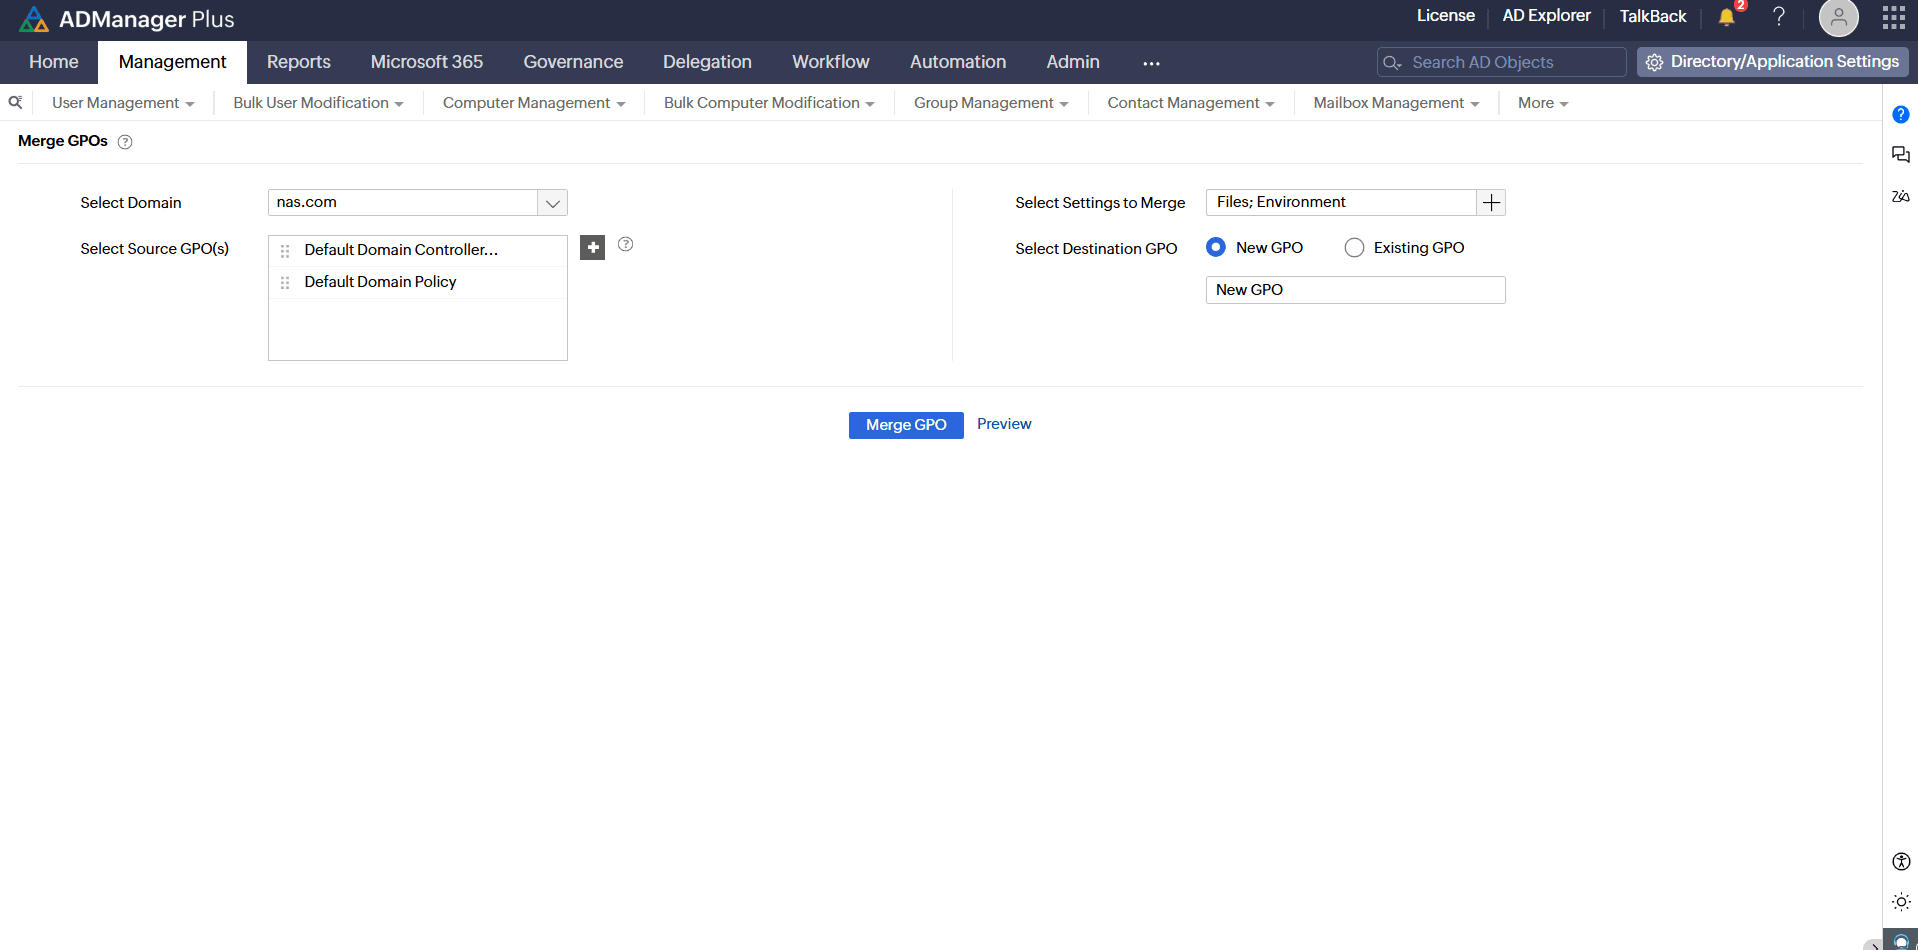Expand the Bulk Computer Modification menu

[769, 103]
